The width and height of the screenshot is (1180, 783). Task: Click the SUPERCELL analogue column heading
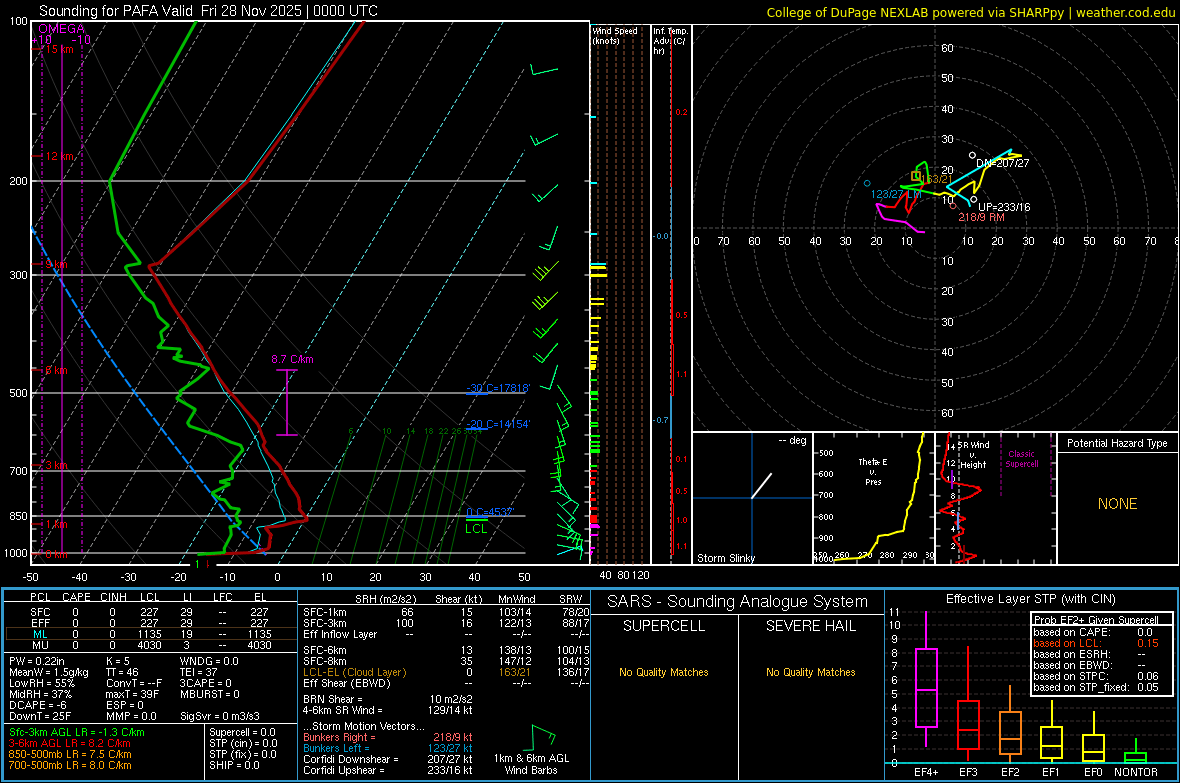point(664,626)
